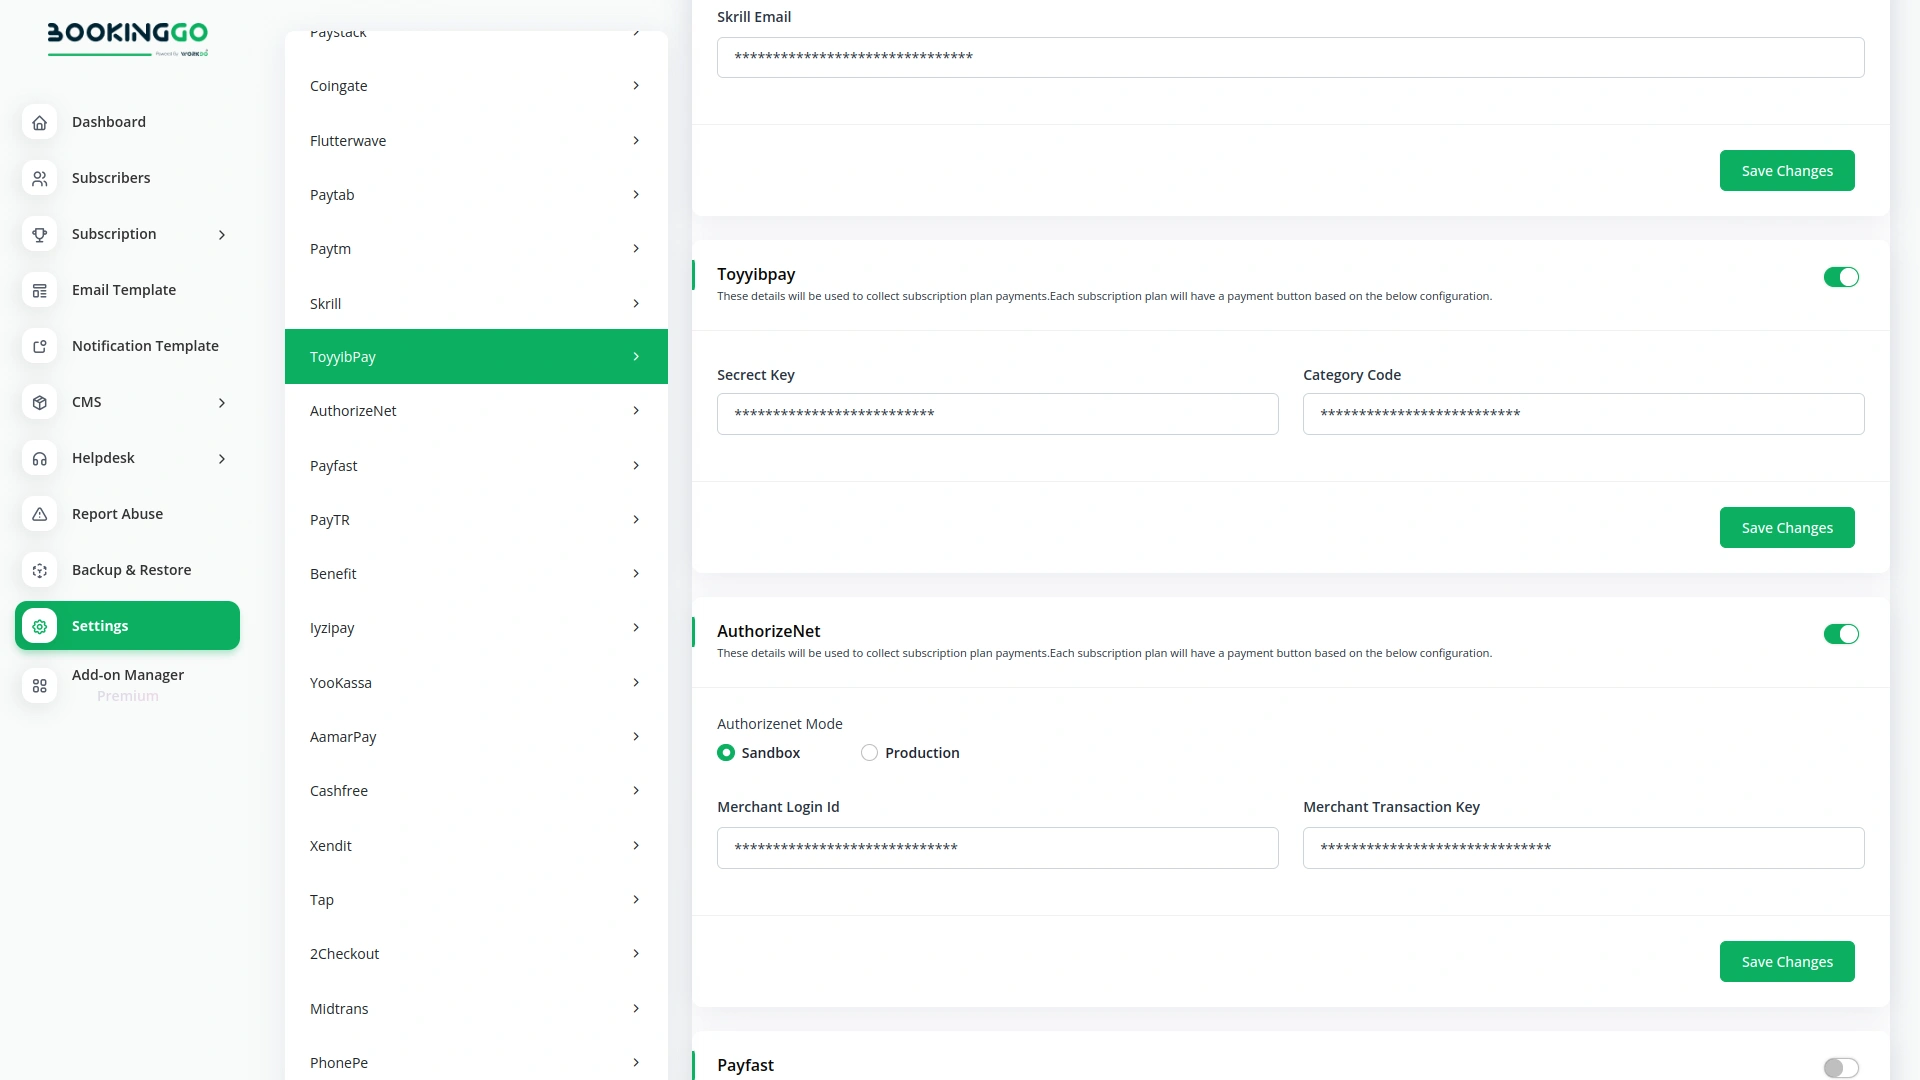Open the Dashboard home icon
The height and width of the screenshot is (1080, 1920).
(x=40, y=122)
